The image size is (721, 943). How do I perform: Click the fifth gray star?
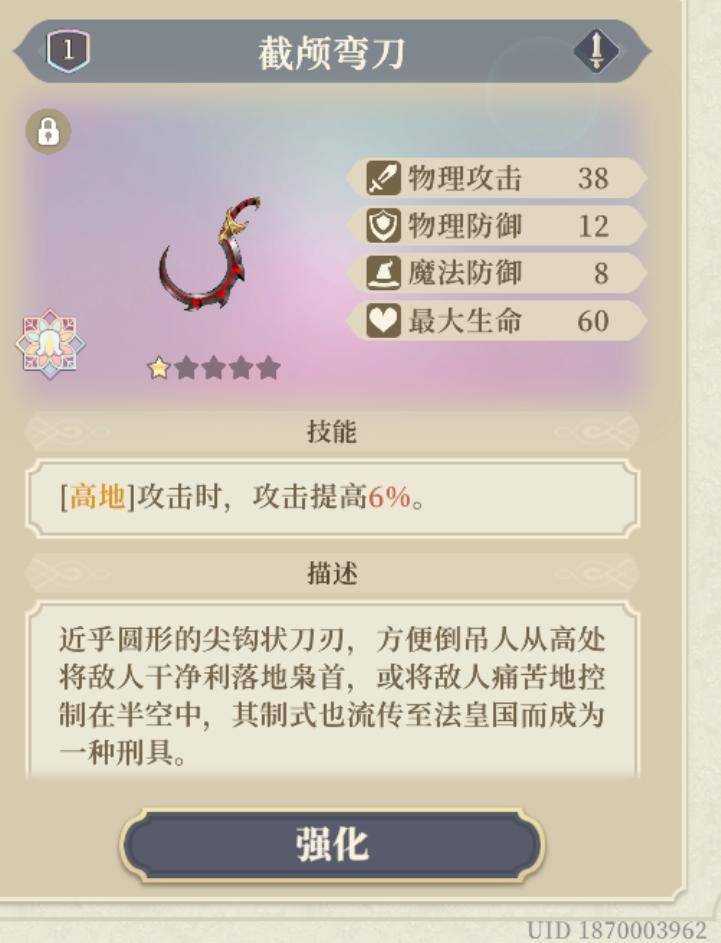268,367
